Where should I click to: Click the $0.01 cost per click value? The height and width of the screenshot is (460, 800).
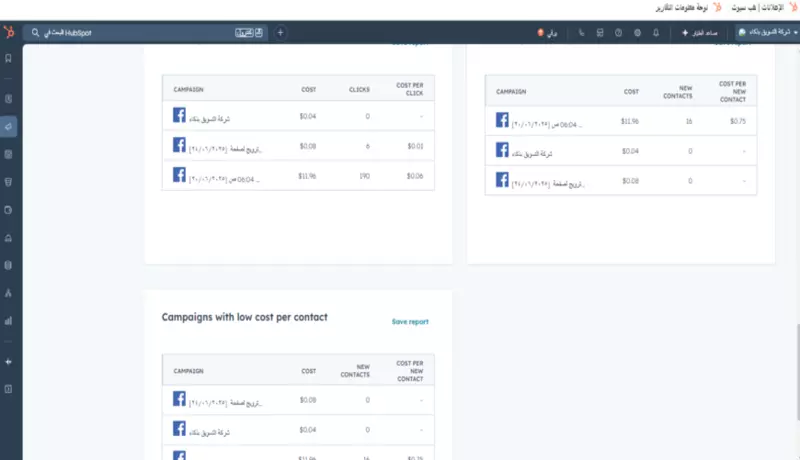(x=415, y=146)
